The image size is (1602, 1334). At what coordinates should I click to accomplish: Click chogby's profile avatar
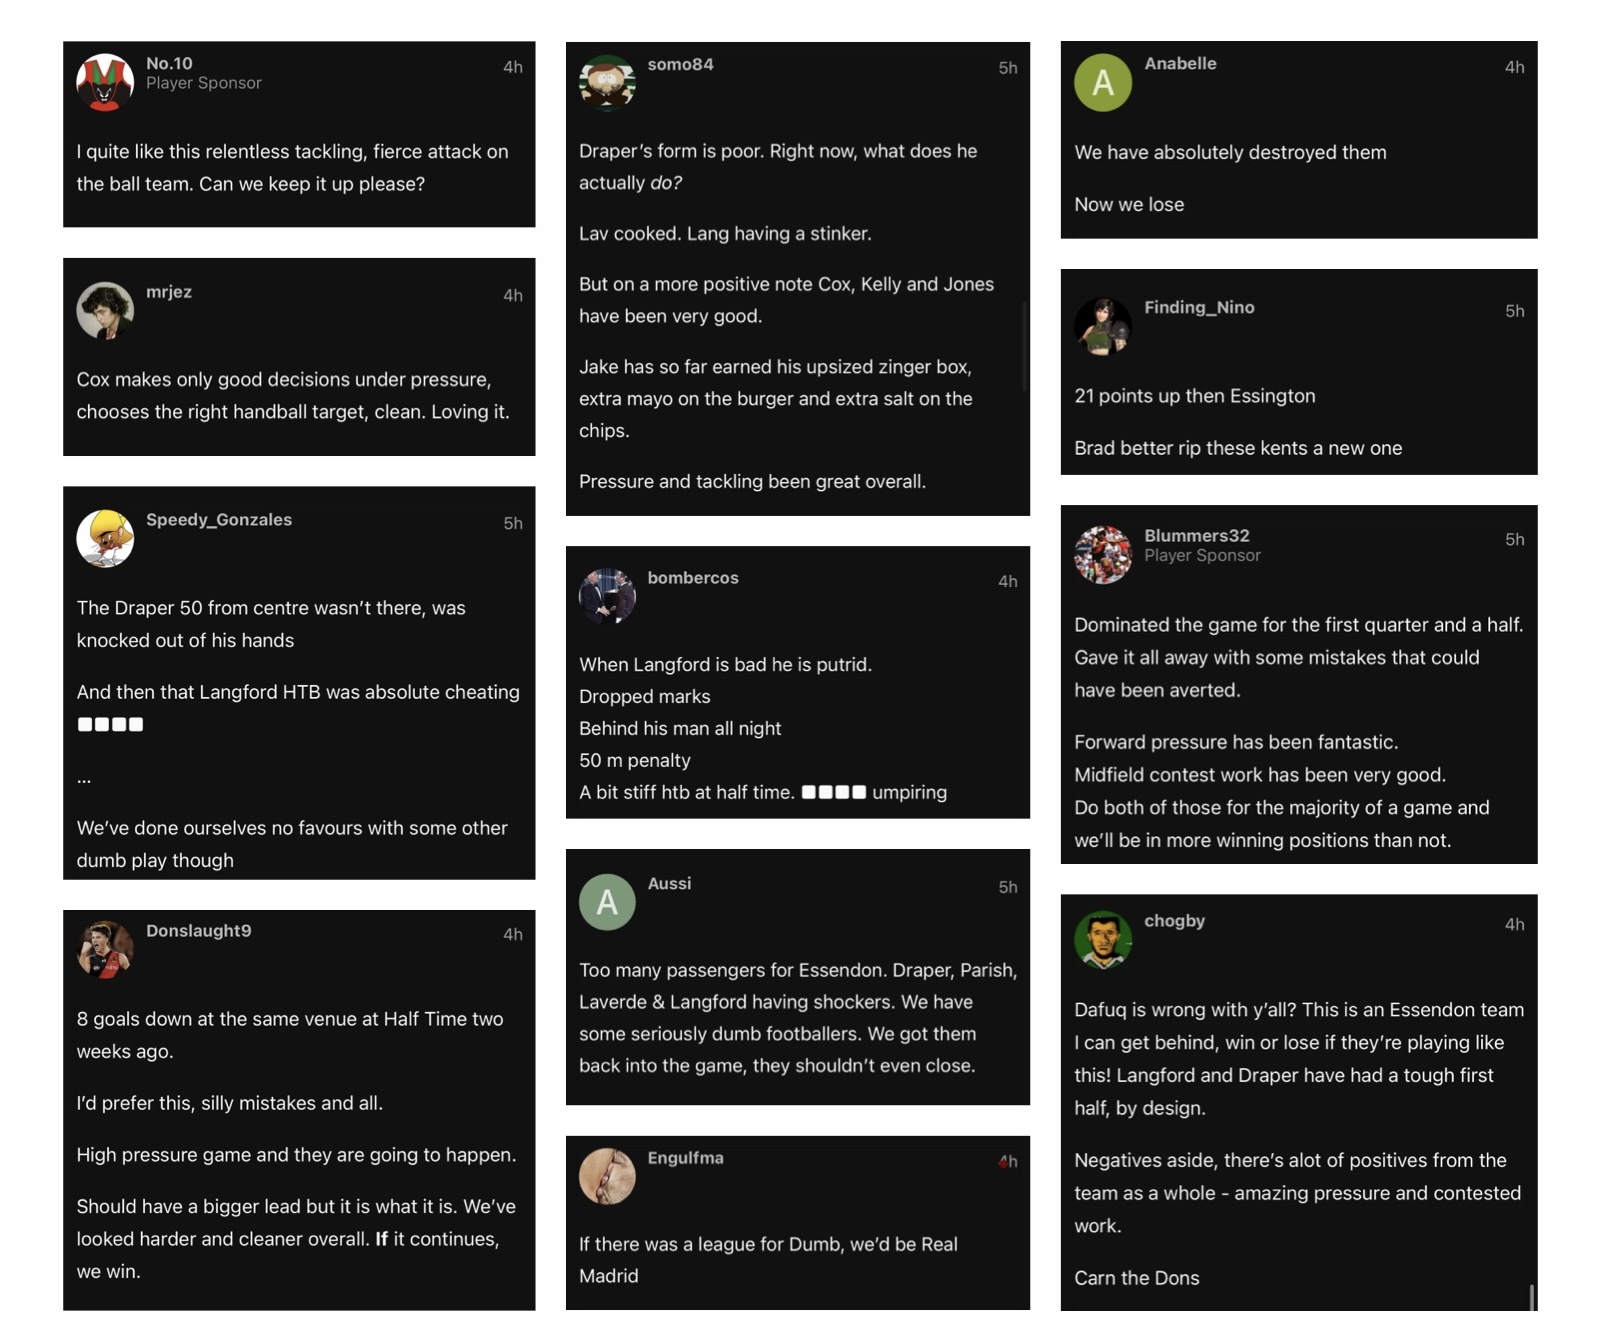(1103, 939)
